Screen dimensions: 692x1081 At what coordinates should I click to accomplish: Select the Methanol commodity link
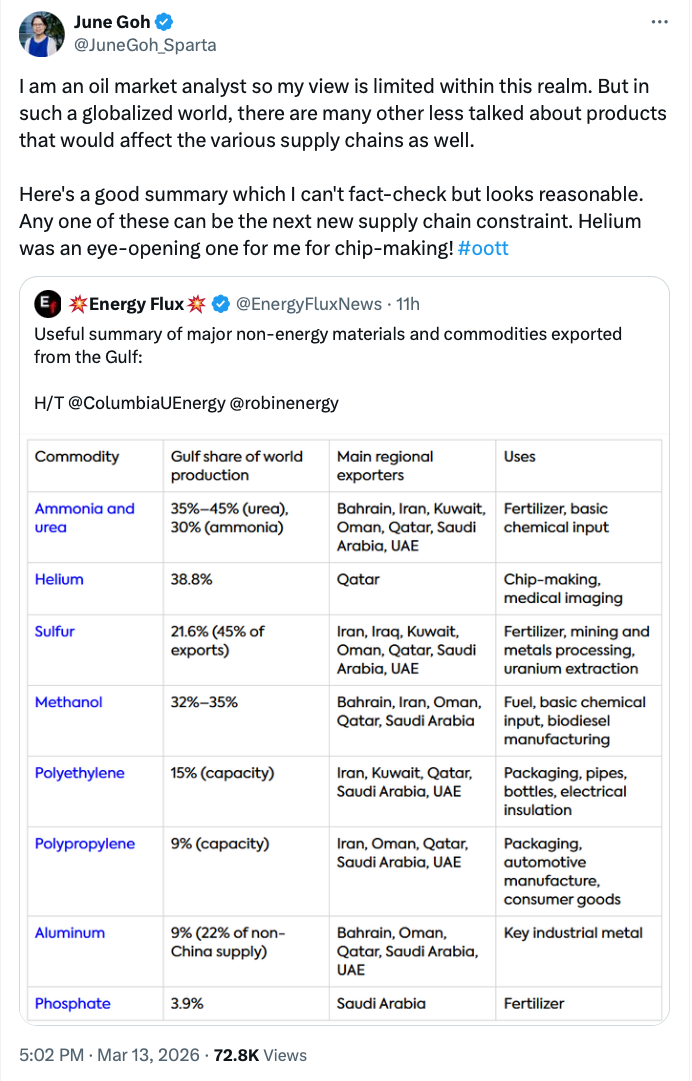coord(68,702)
